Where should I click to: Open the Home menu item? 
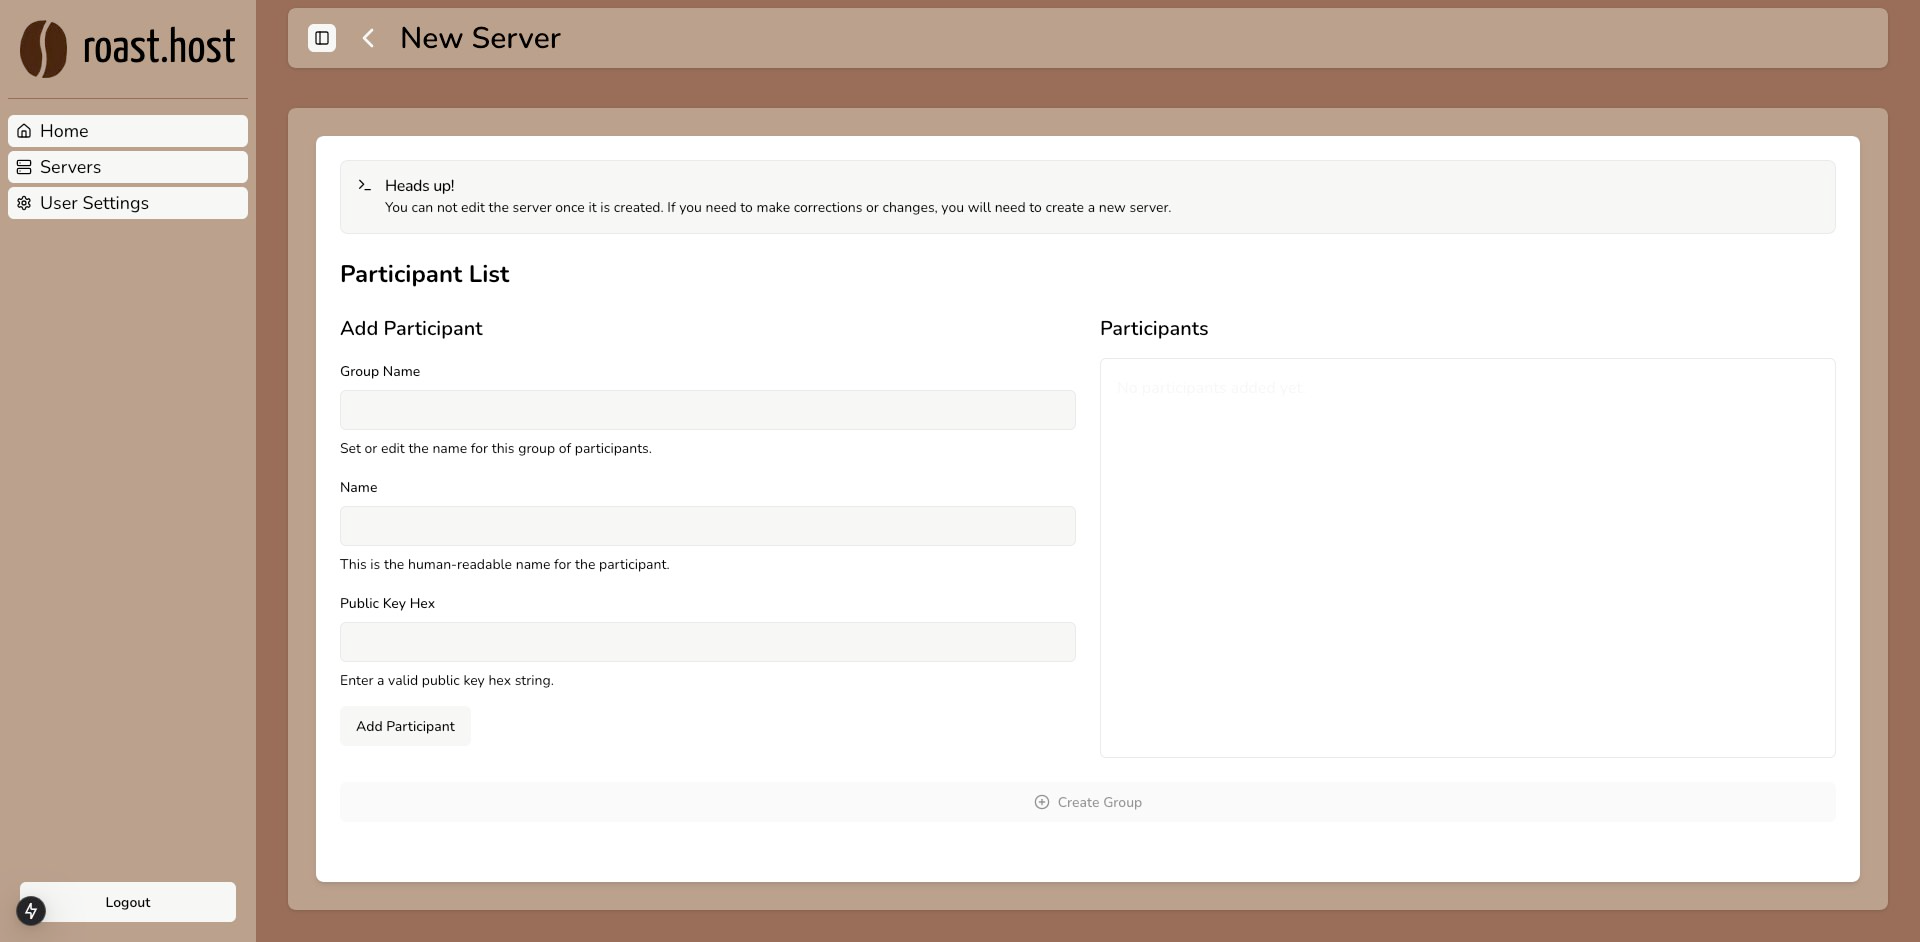[x=128, y=131]
